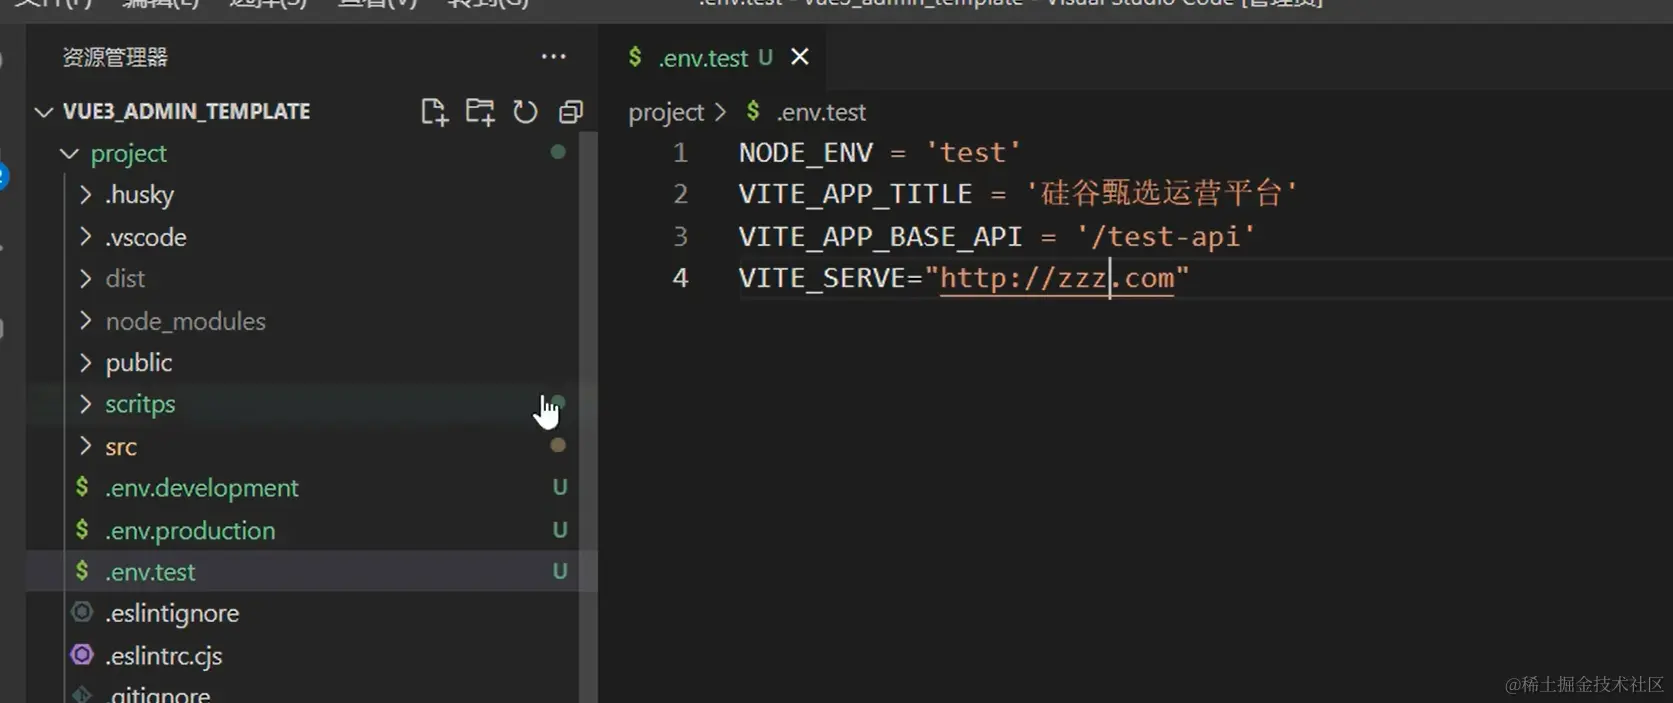Click the explorer panel vertical scrollbar

[x=588, y=416]
